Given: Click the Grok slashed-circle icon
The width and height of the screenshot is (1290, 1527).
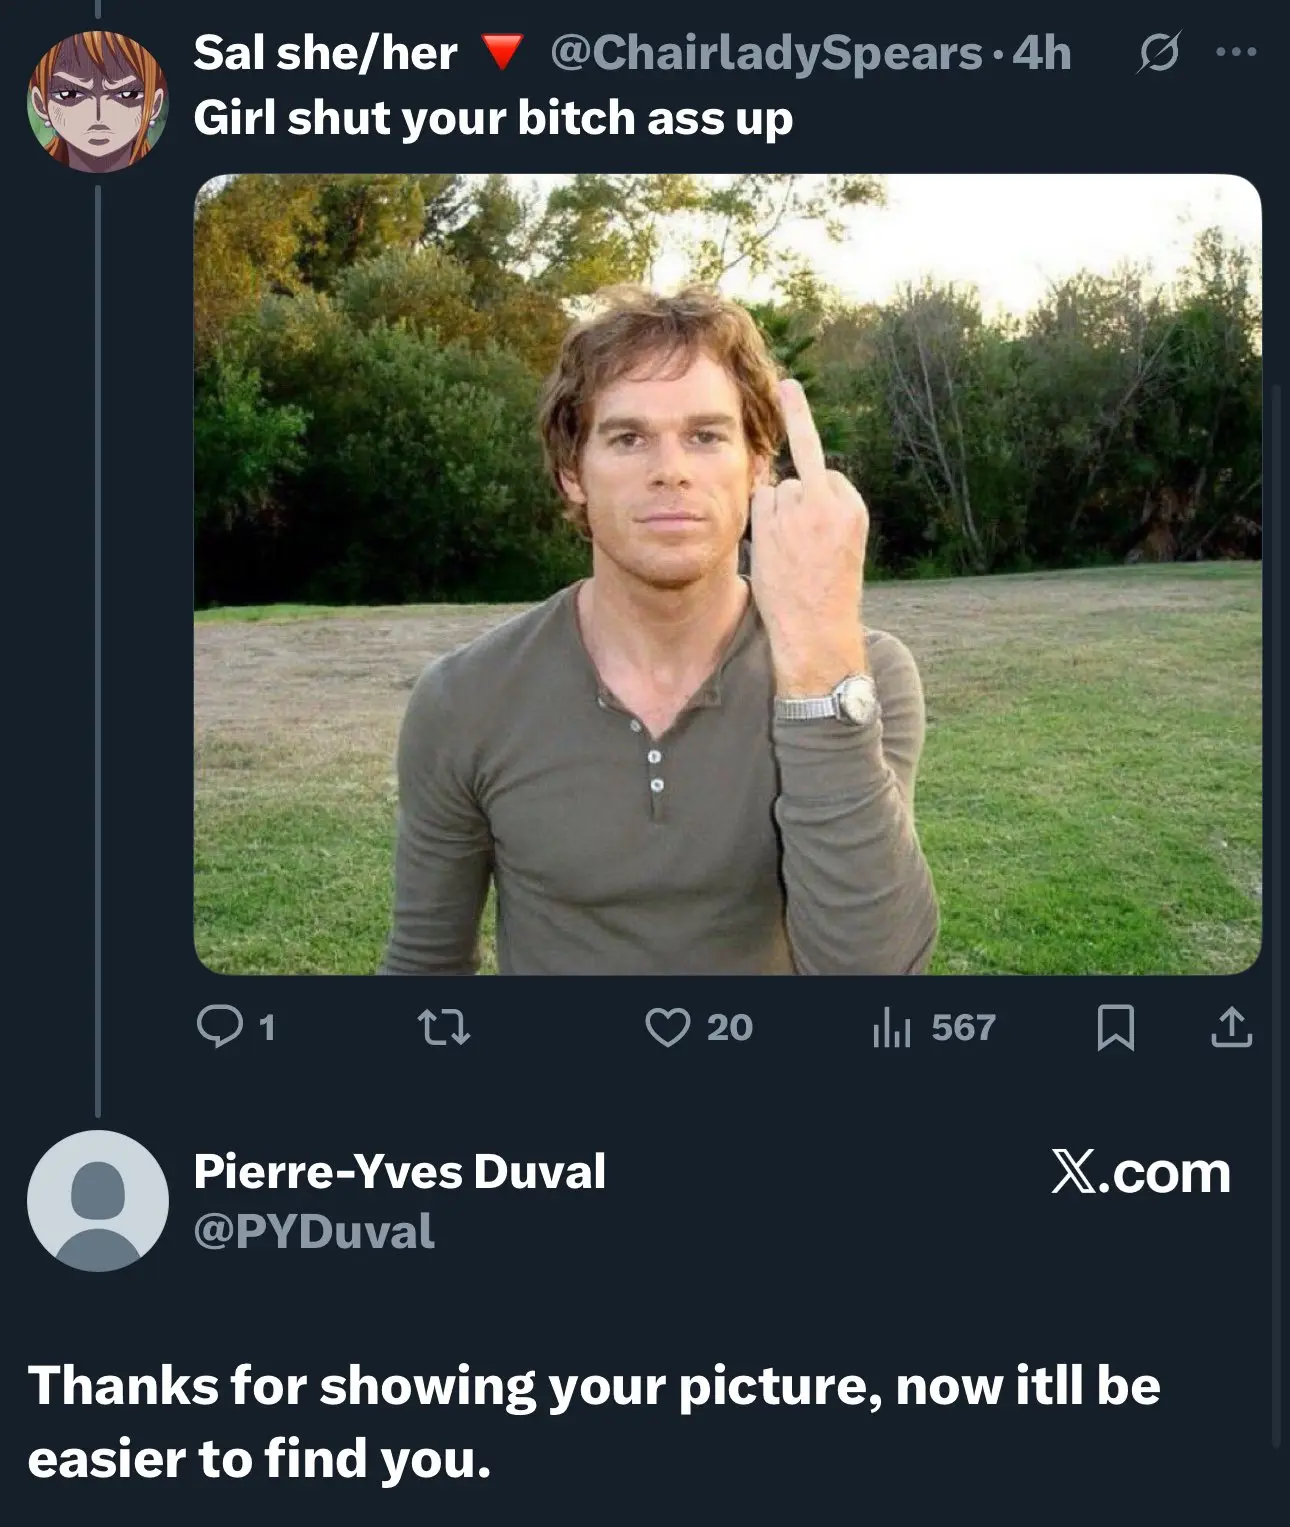Looking at the screenshot, I should tap(1159, 52).
